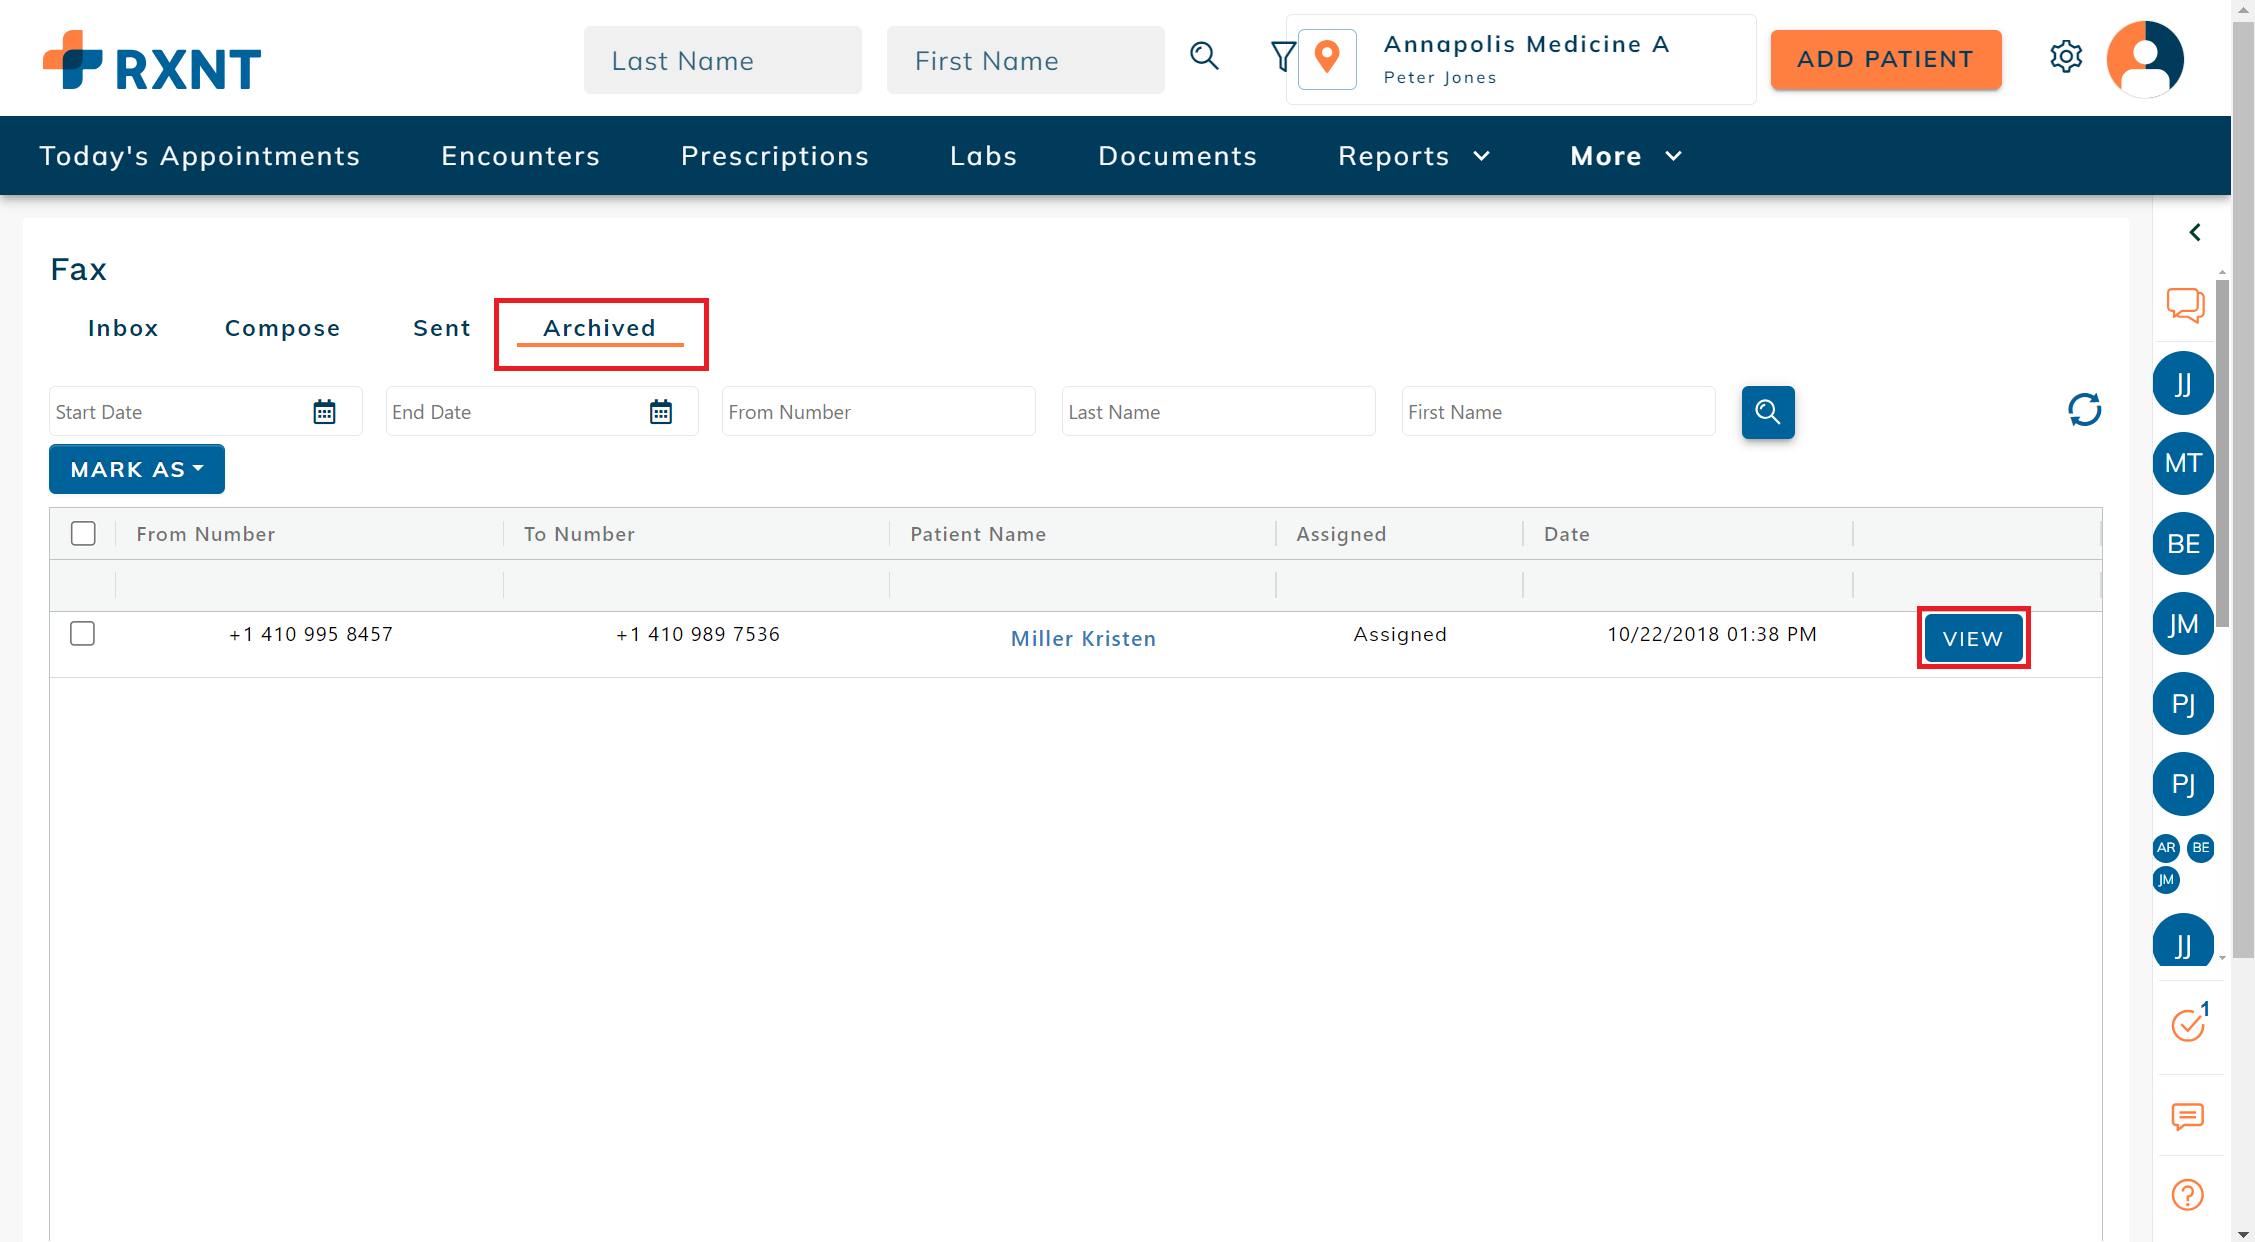Click the ADD PATIENT button
The width and height of the screenshot is (2255, 1242).
click(x=1885, y=60)
